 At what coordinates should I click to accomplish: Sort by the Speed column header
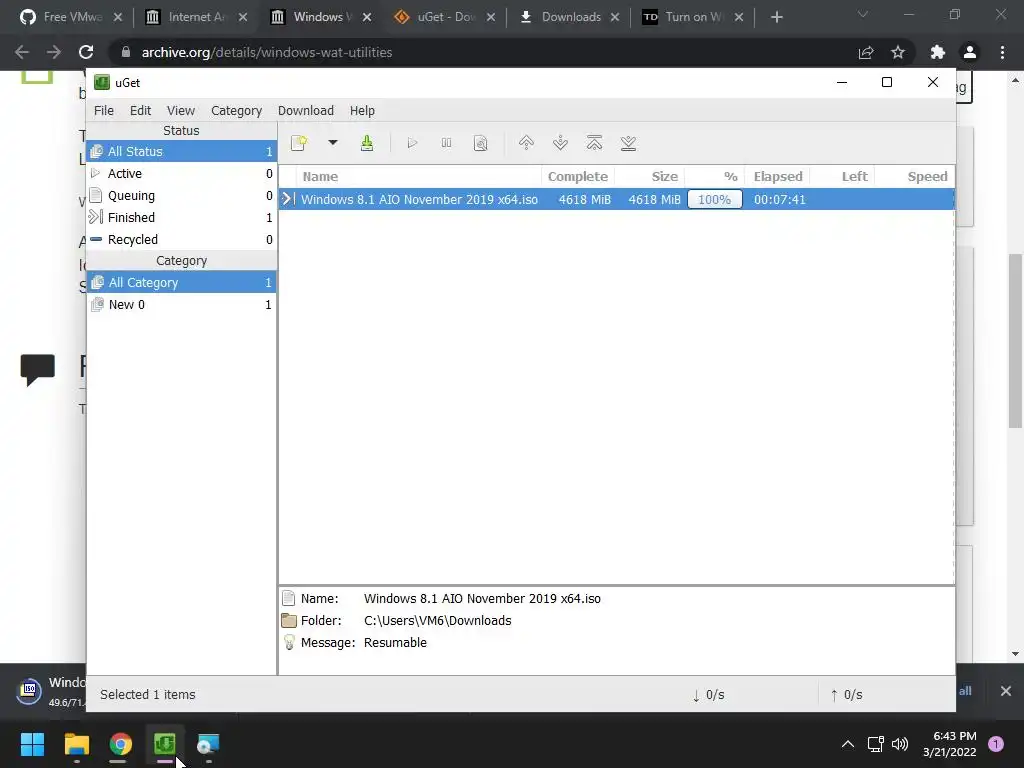click(x=914, y=176)
